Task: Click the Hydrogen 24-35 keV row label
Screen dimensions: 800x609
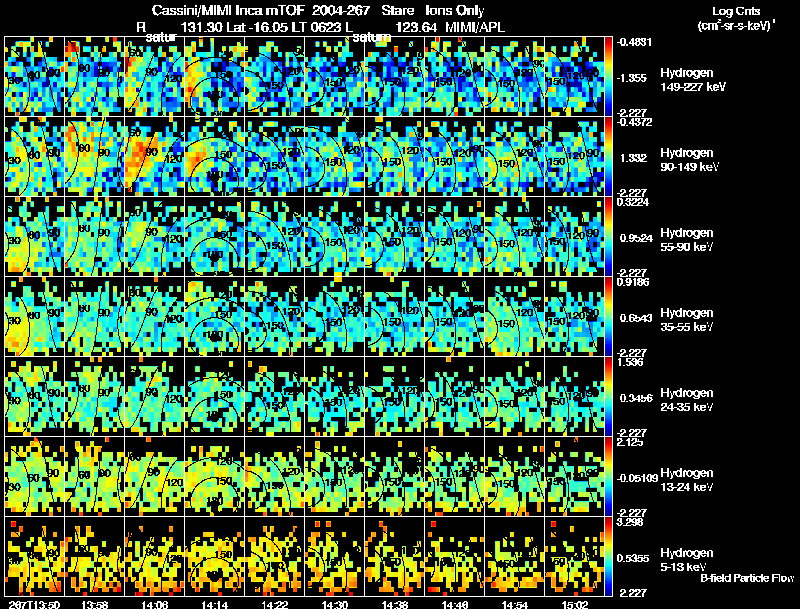Action: (x=687, y=400)
